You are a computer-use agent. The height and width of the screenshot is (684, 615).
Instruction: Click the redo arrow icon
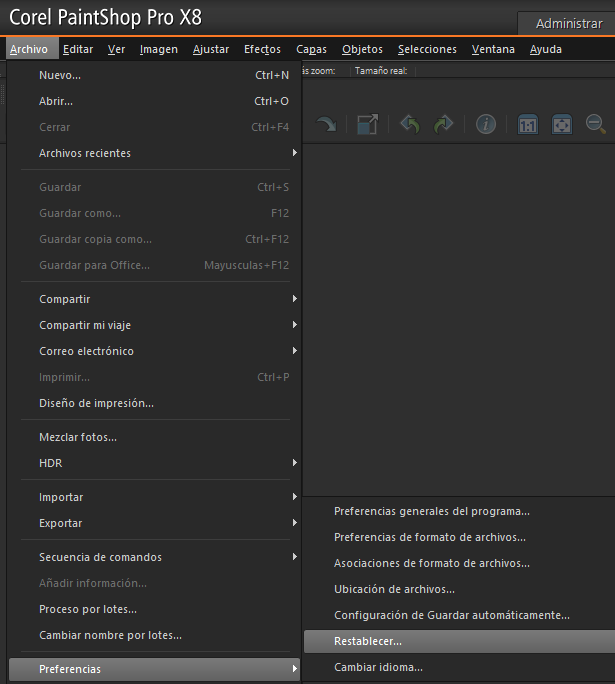click(443, 124)
